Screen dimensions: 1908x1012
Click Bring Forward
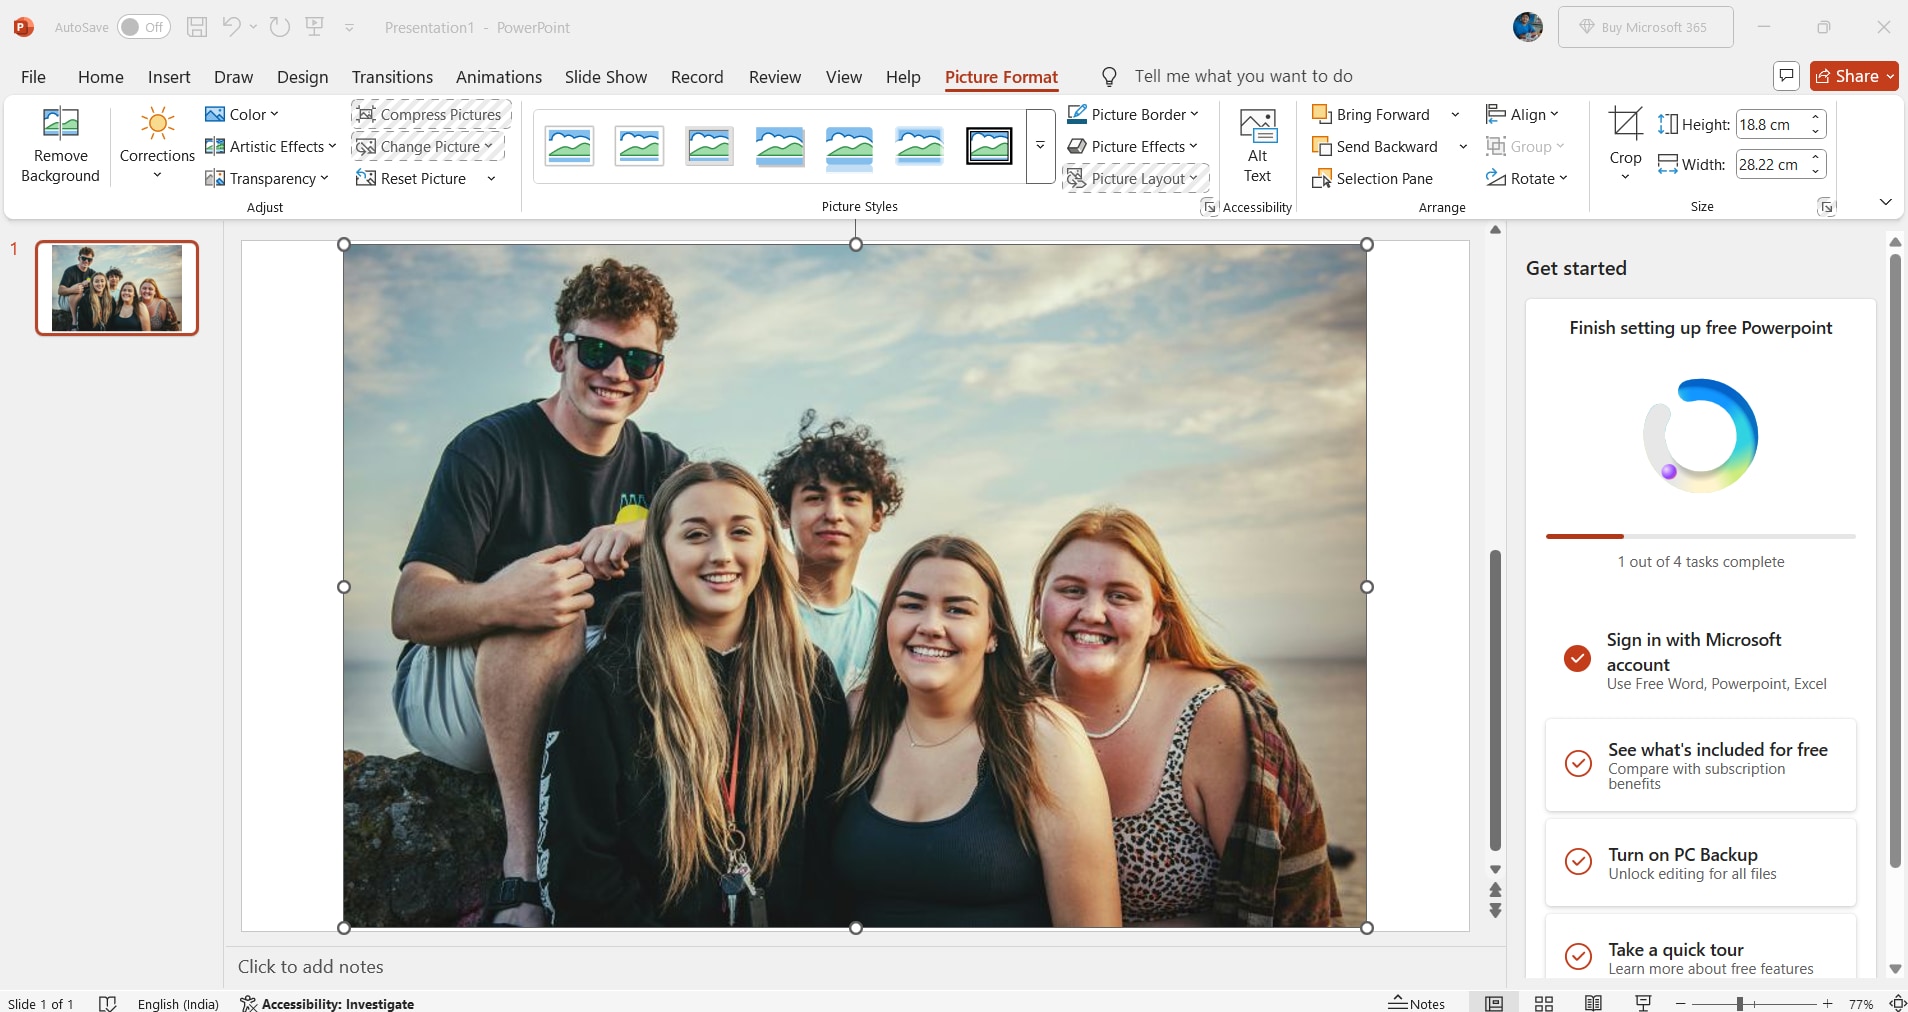pyautogui.click(x=1371, y=114)
